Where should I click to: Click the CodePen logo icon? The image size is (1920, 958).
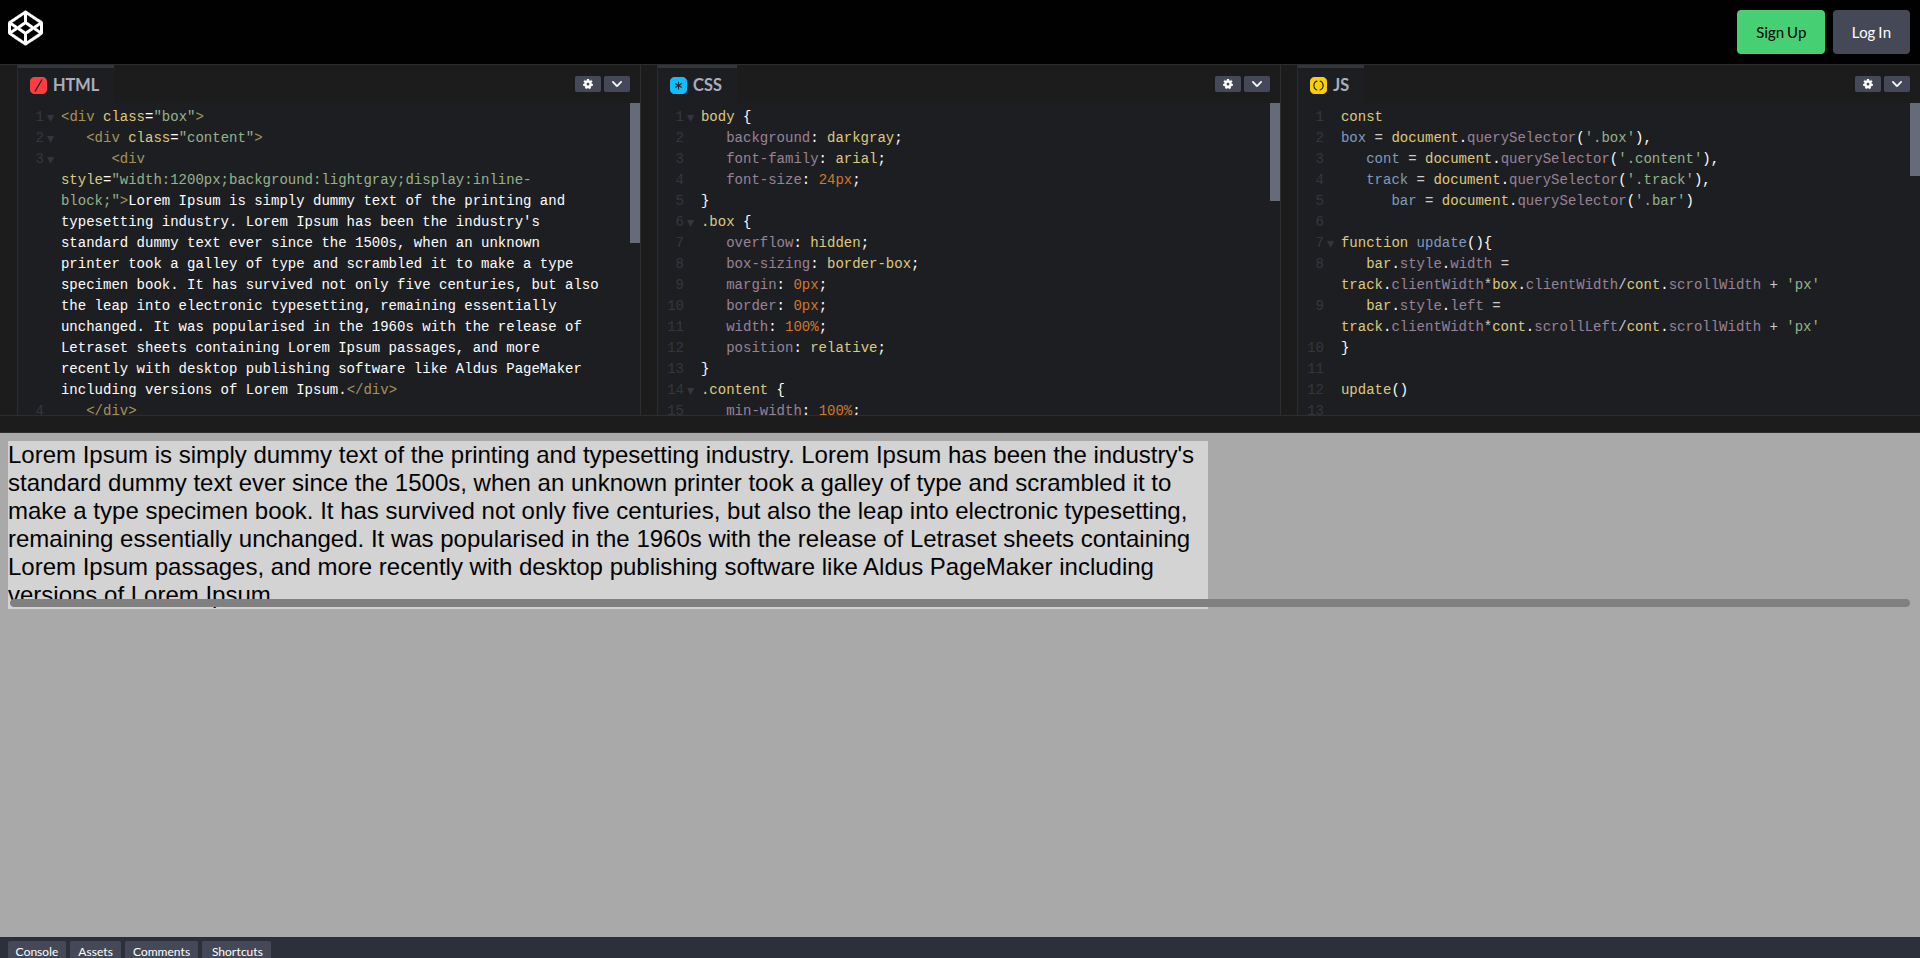click(26, 28)
